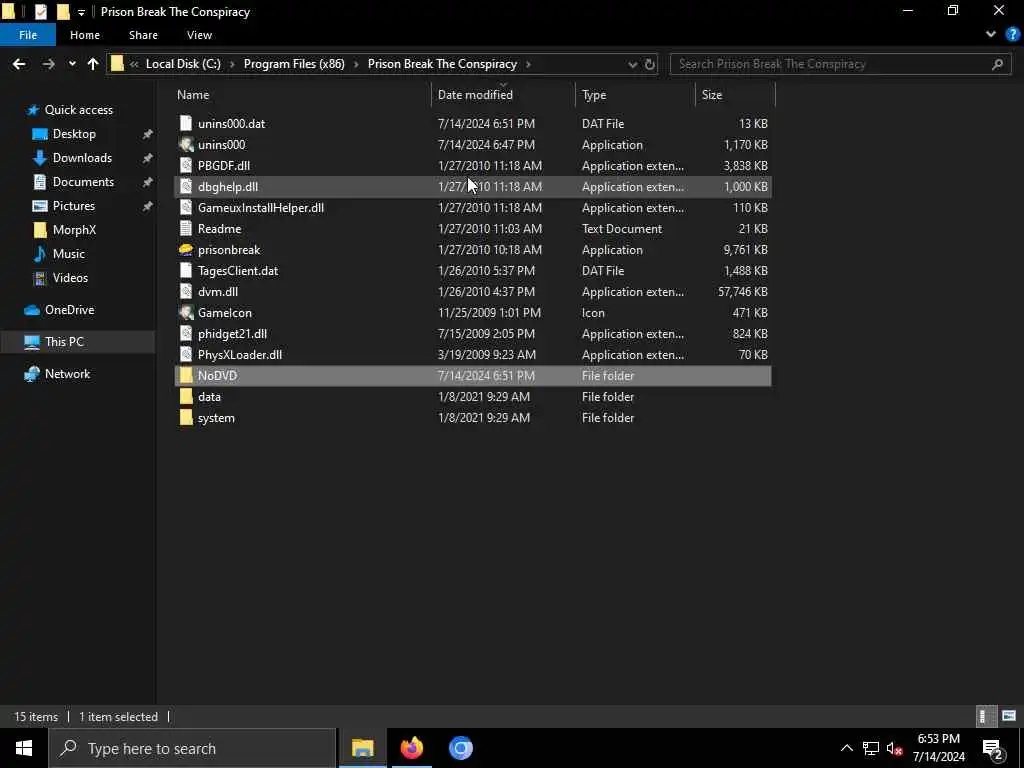Open Videos in navigation pane
Screen dimensions: 1024x768
[x=70, y=278]
